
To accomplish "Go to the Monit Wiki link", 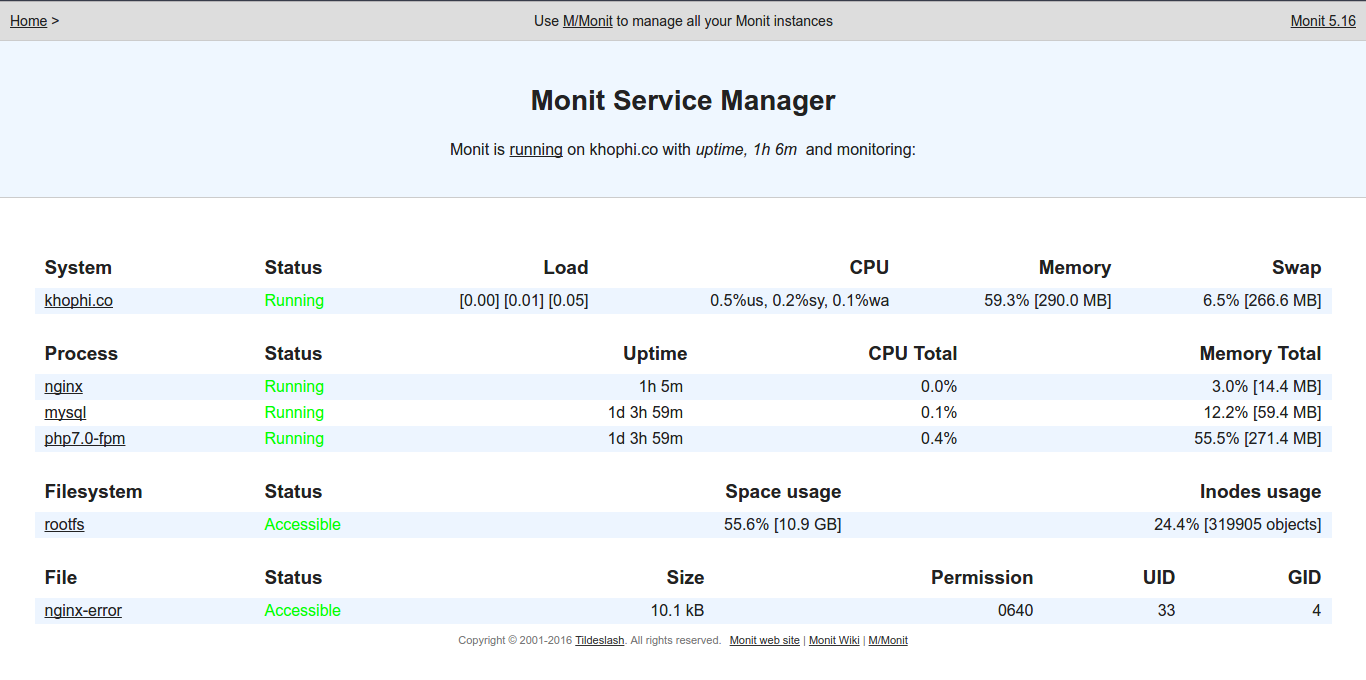I will pos(833,641).
